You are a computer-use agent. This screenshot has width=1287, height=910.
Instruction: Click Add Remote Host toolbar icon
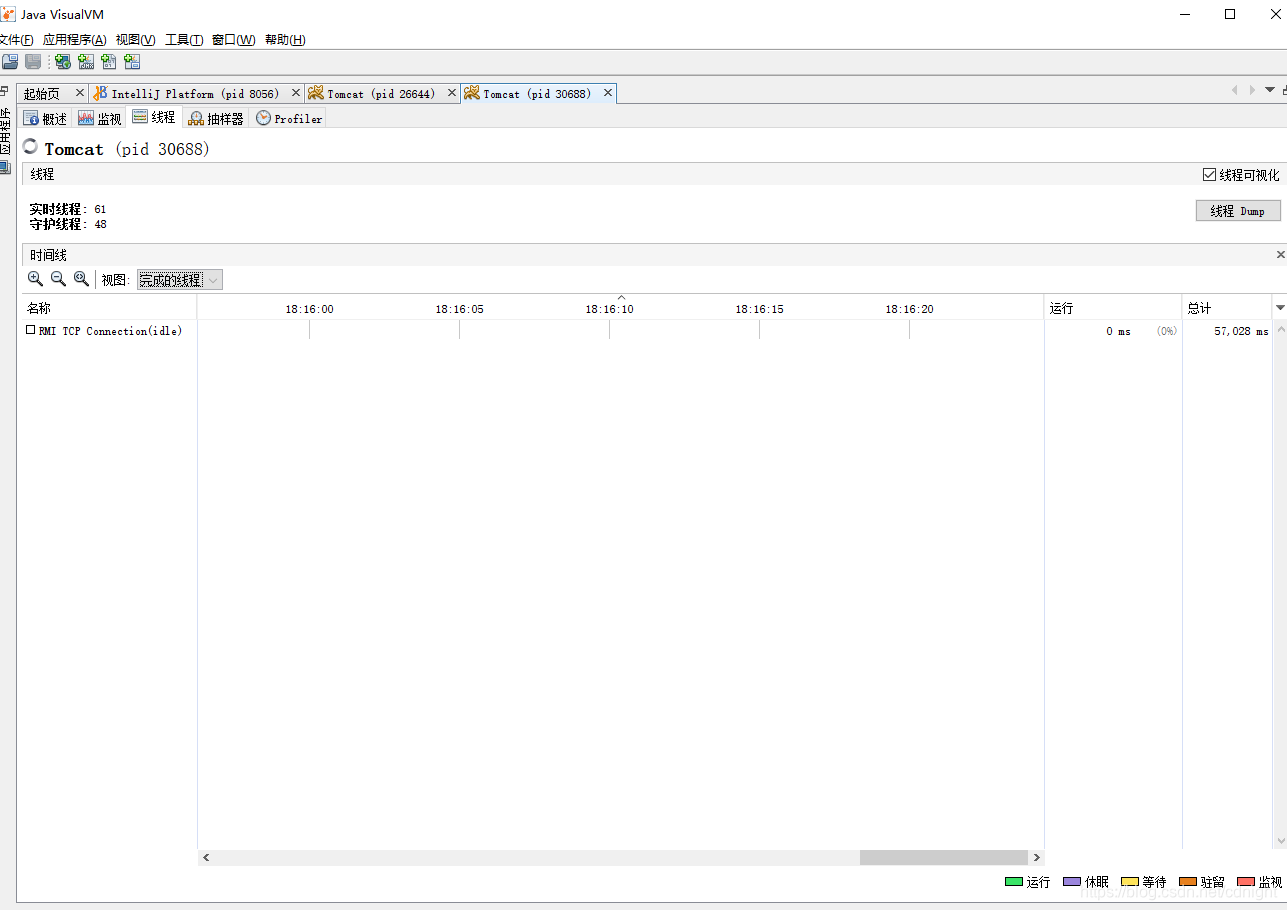coord(63,62)
